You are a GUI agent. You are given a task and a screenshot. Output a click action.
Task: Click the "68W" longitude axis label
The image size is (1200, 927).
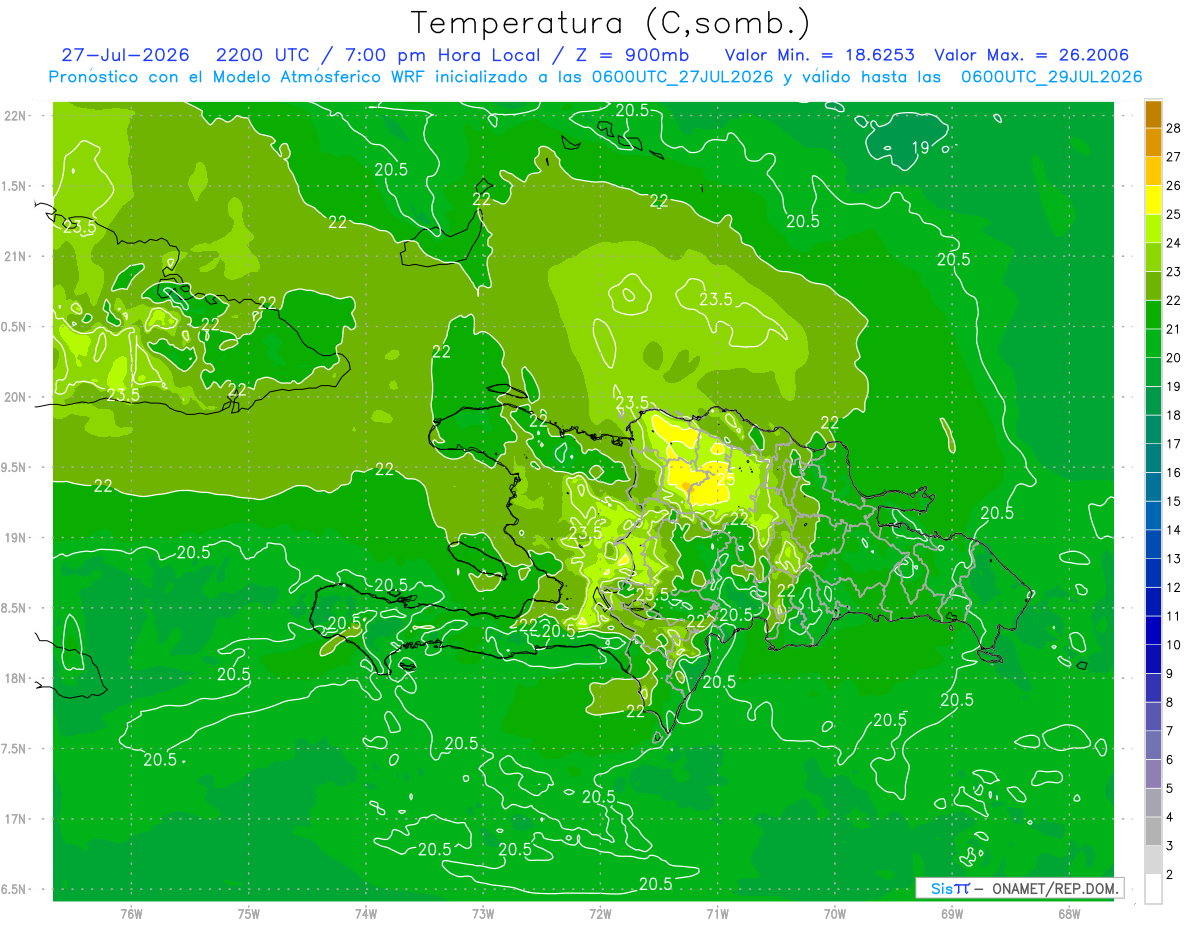[x=1068, y=914]
